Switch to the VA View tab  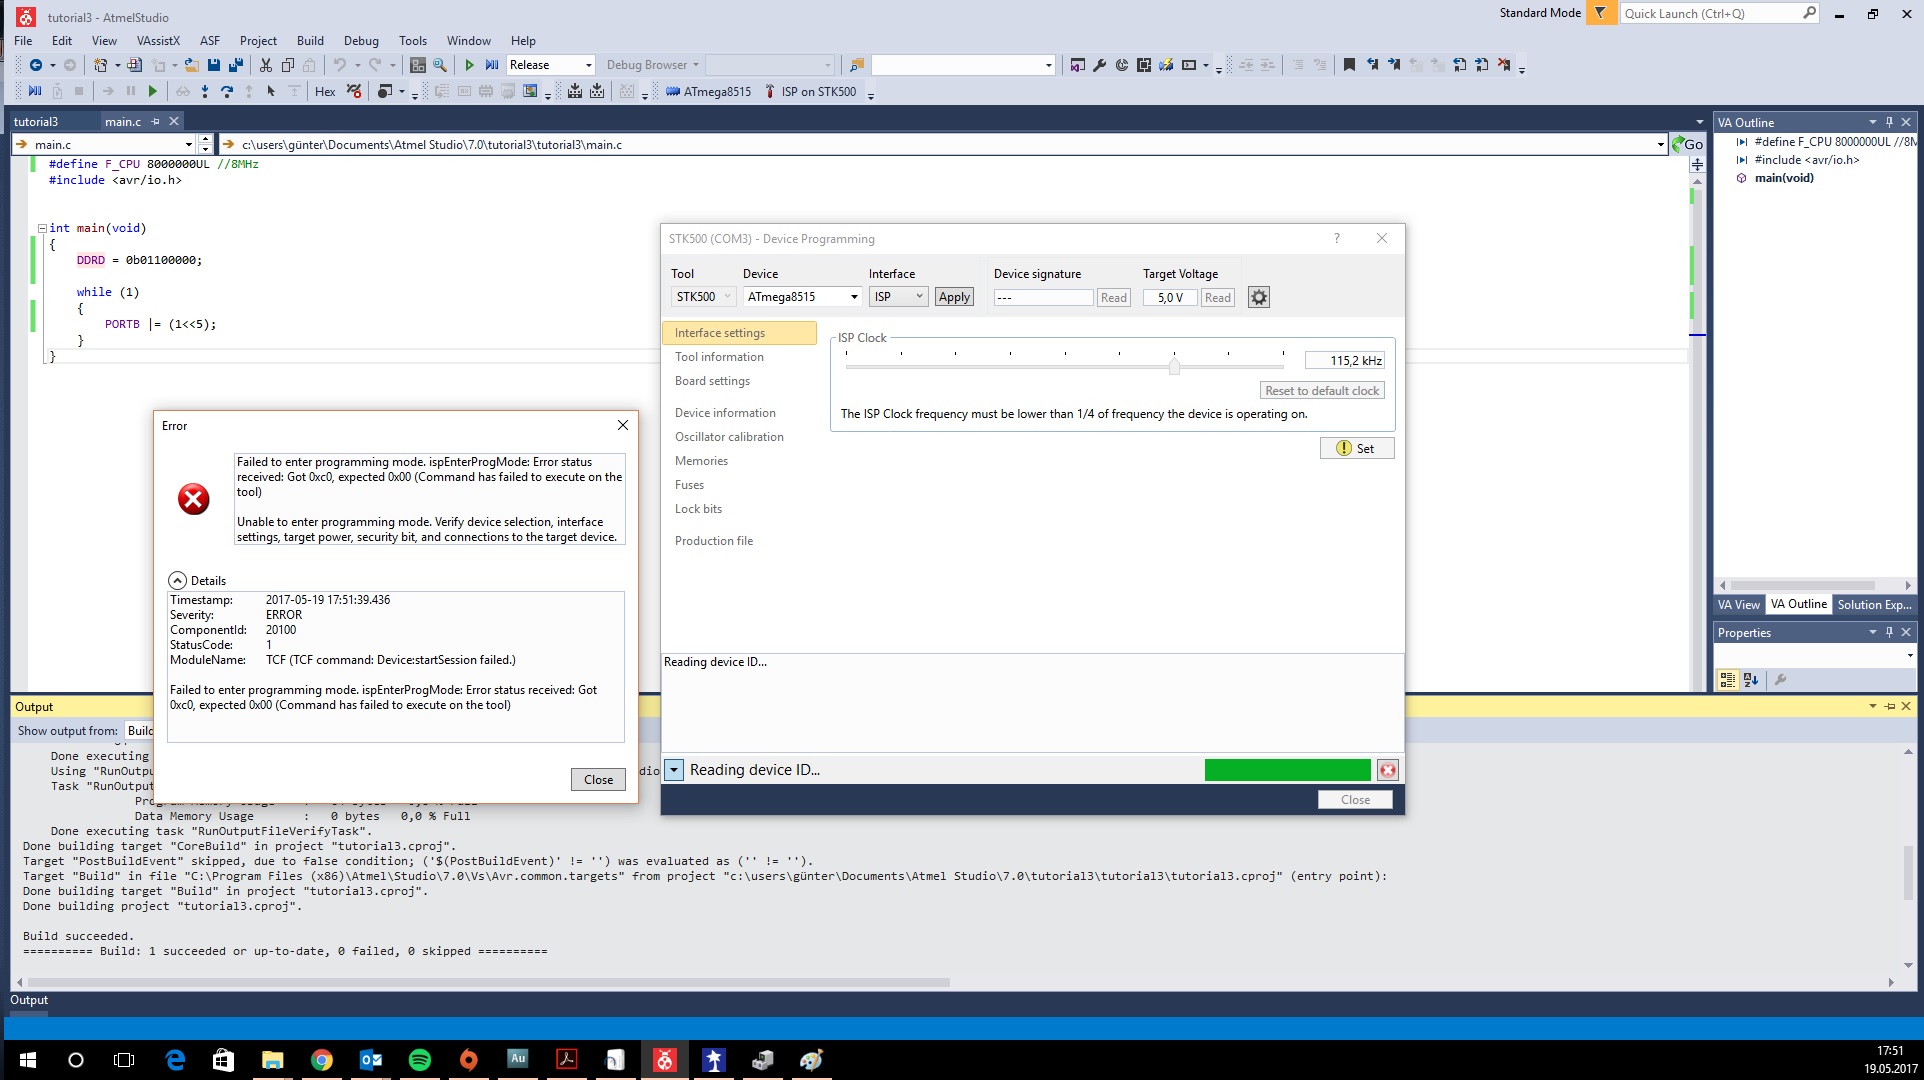pyautogui.click(x=1738, y=604)
